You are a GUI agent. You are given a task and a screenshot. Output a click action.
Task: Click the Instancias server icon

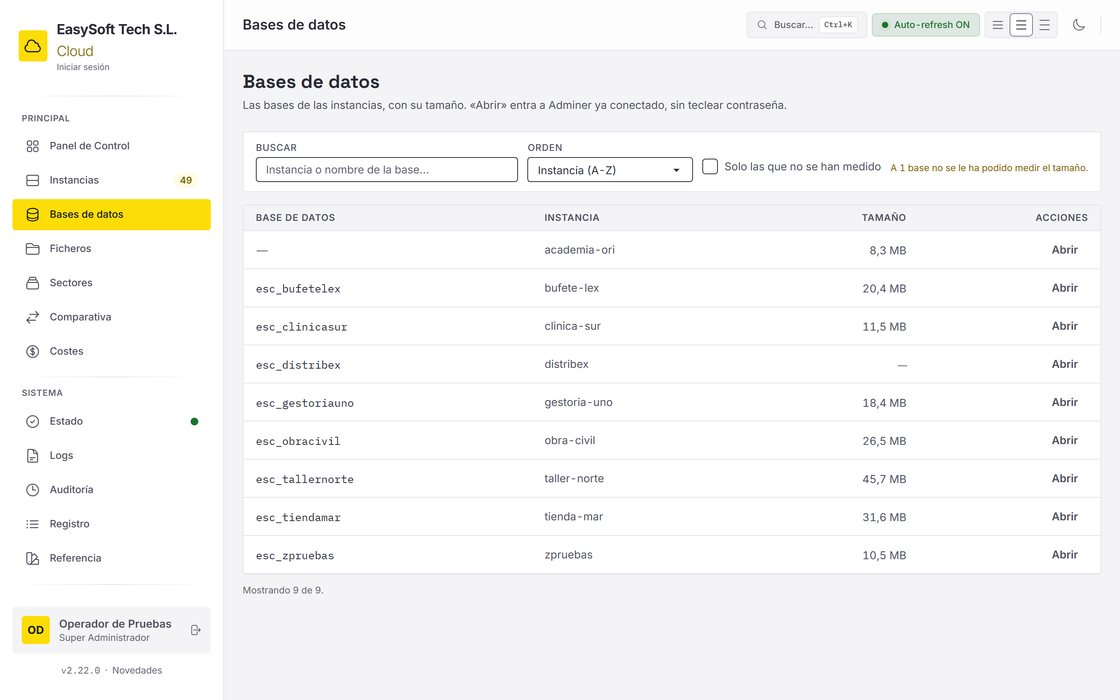(x=33, y=180)
